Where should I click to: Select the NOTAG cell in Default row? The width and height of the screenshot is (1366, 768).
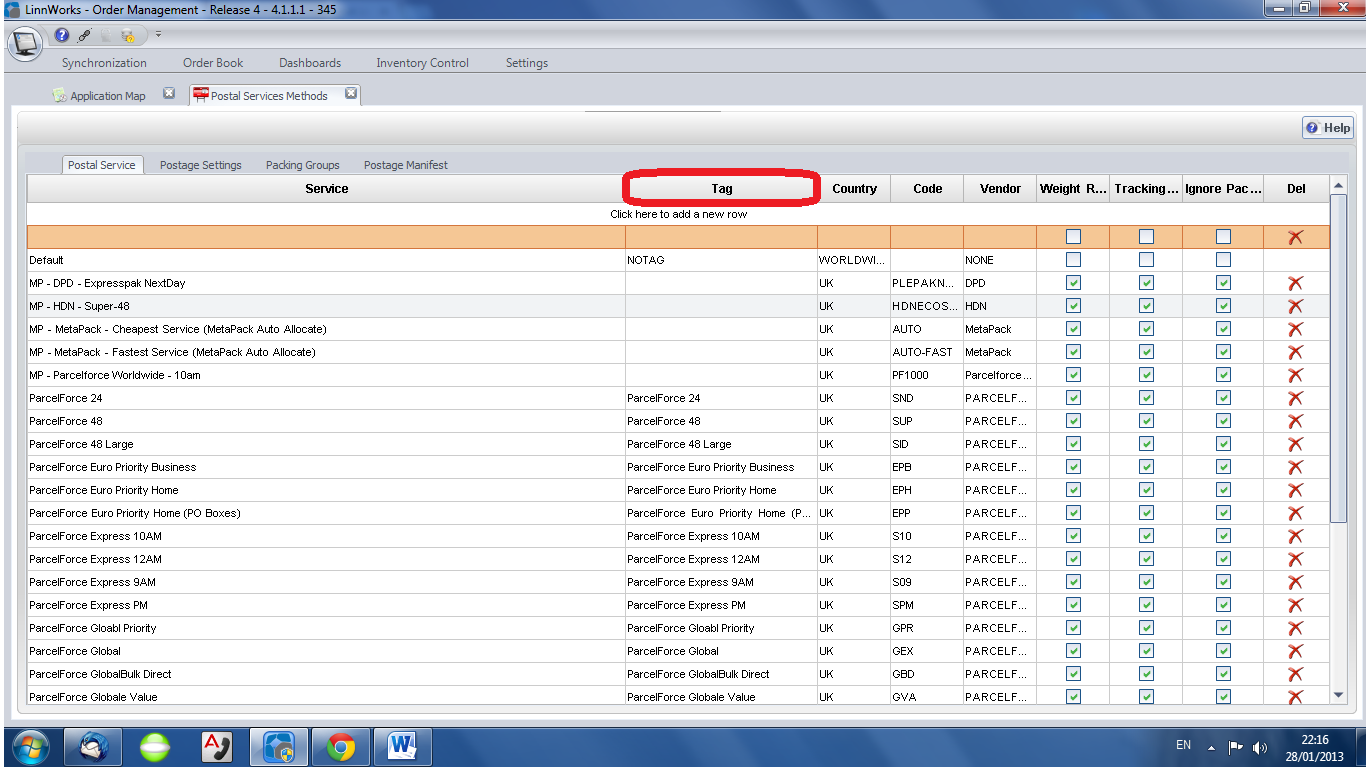(721, 260)
